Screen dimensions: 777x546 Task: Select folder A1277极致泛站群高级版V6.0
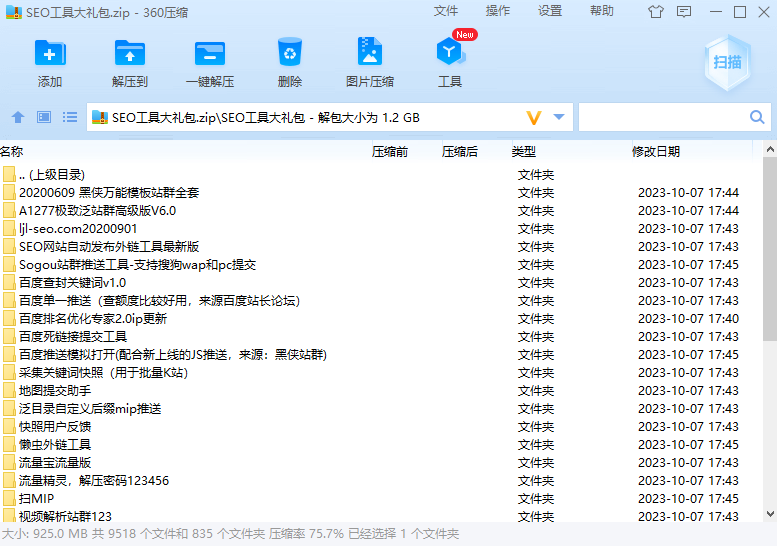tap(381, 211)
